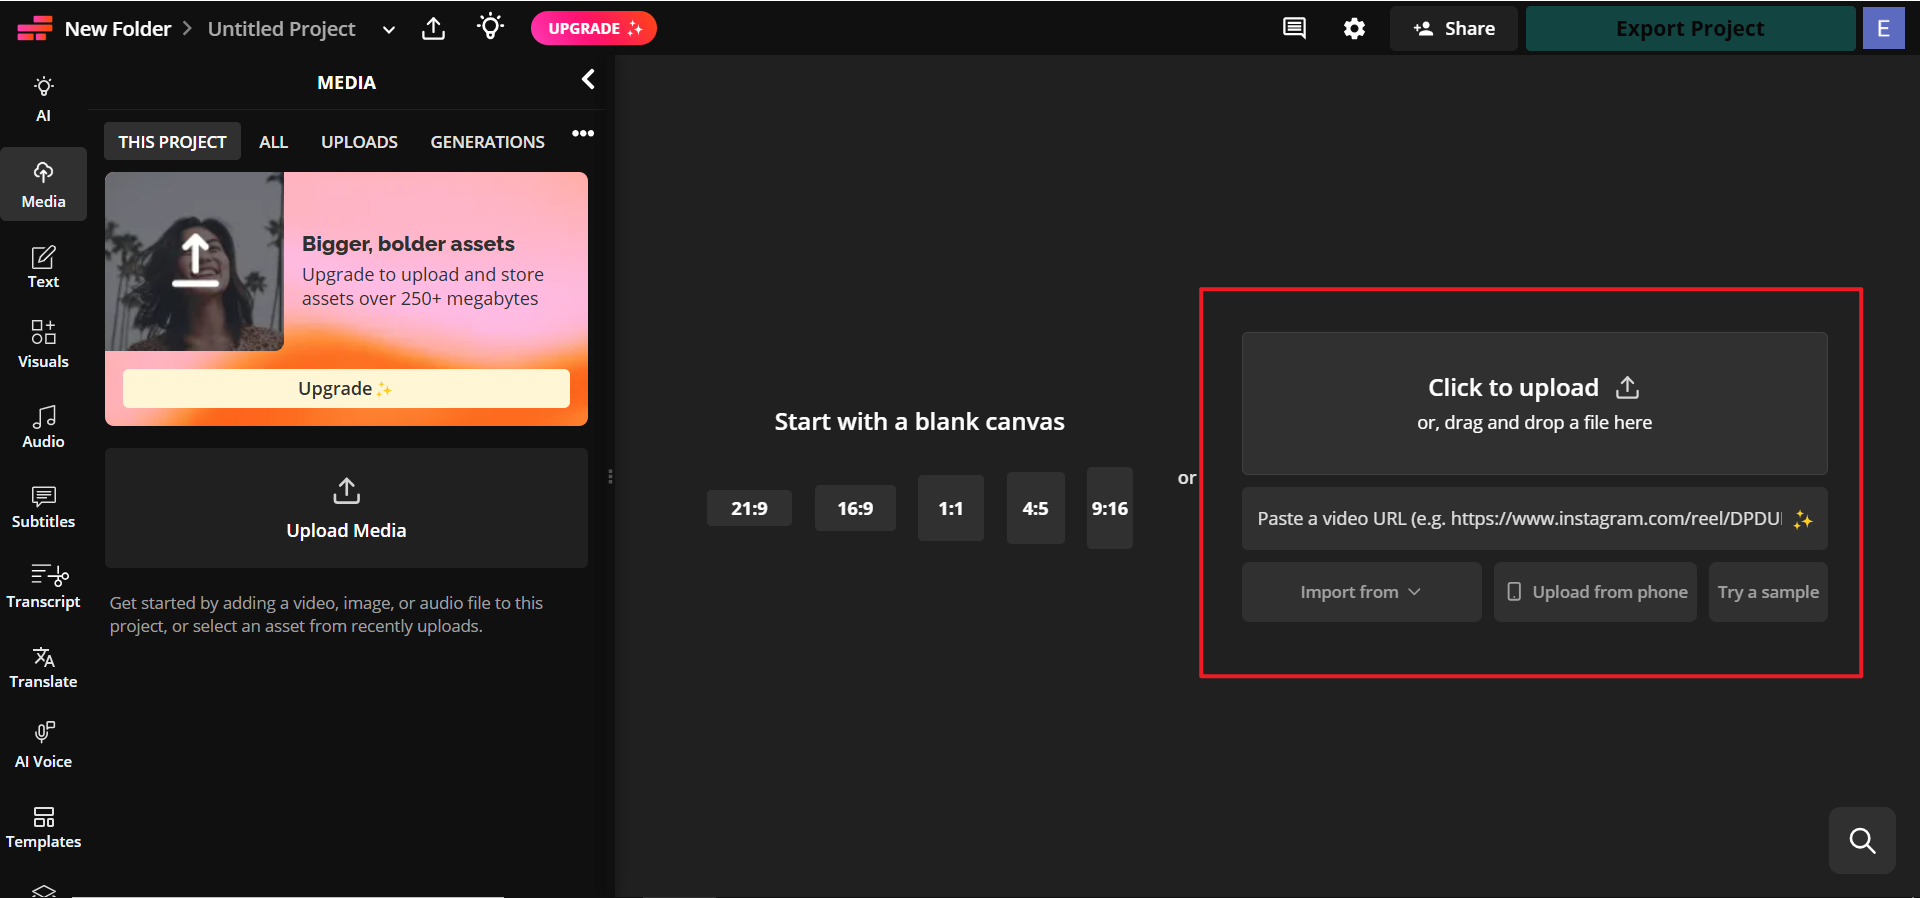Click the promo card woman thumbnail
Viewport: 1920px width, 898px height.
click(x=194, y=261)
